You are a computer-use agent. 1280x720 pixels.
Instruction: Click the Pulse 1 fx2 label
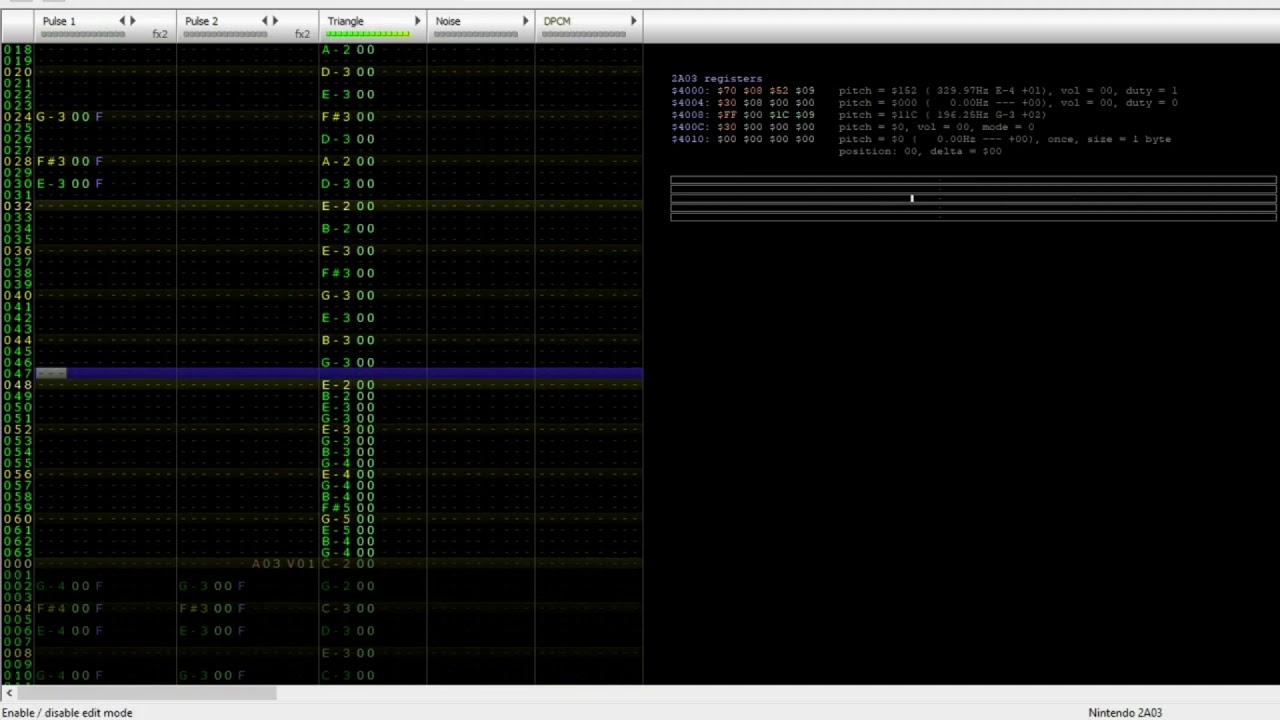pyautogui.click(x=160, y=35)
